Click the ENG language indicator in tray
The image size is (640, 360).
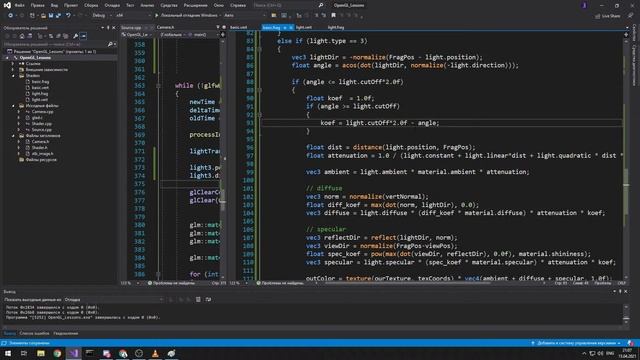click(611, 353)
